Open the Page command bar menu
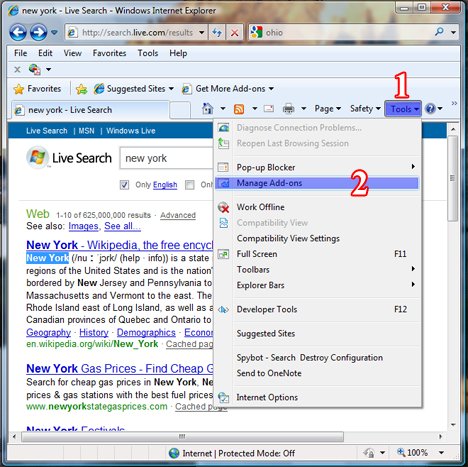This screenshot has width=468, height=467. tap(328, 109)
